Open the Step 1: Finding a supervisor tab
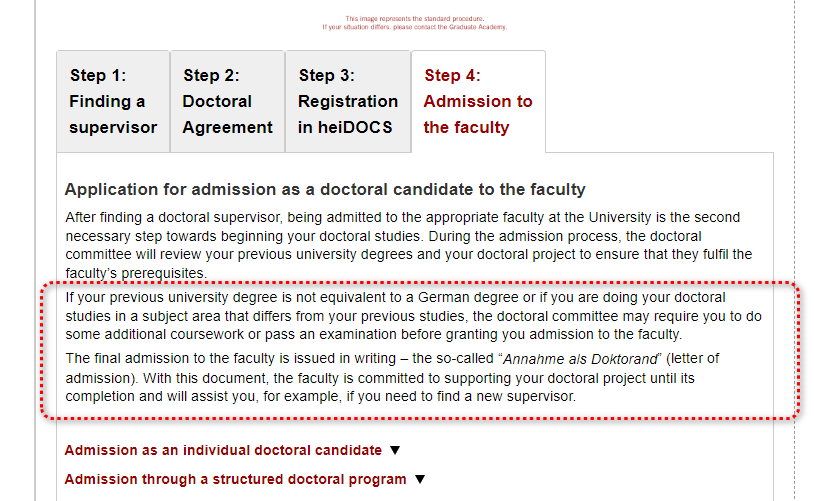This screenshot has width=814, height=501. 113,101
